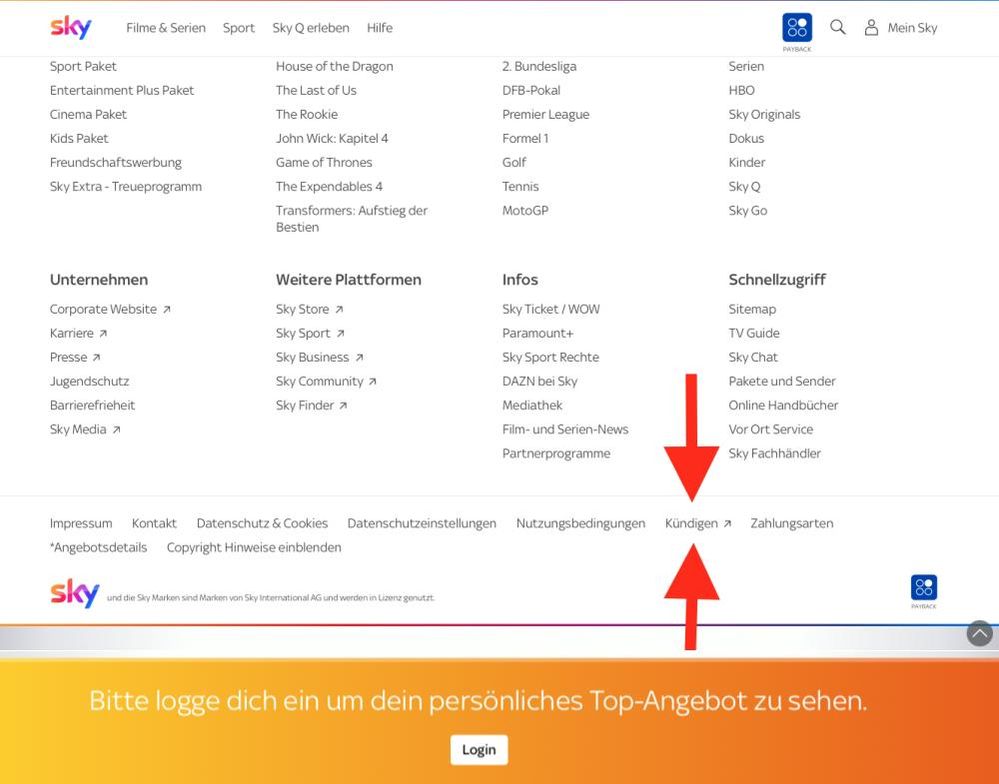Image resolution: width=999 pixels, height=784 pixels.
Task: Open the Sport Paket link
Action: (83, 66)
